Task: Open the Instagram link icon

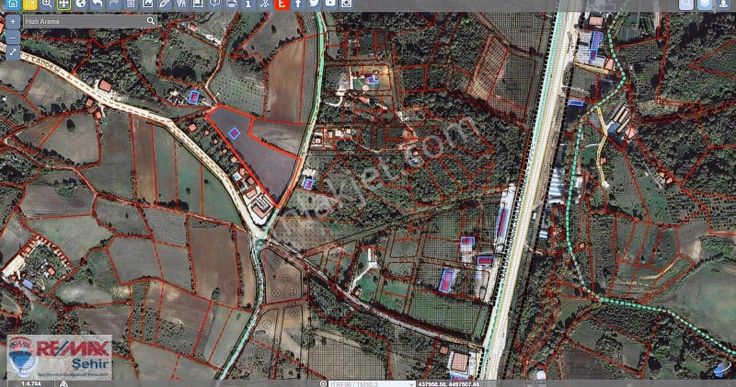Action: [346, 4]
